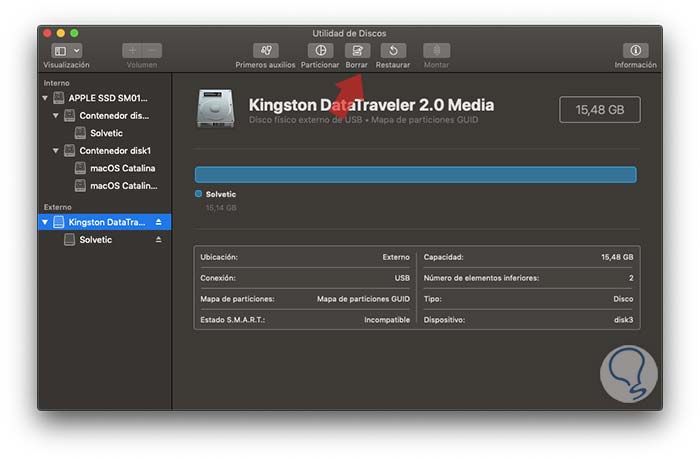
Task: Click the Kingston drive icon in sidebar
Action: [x=59, y=222]
